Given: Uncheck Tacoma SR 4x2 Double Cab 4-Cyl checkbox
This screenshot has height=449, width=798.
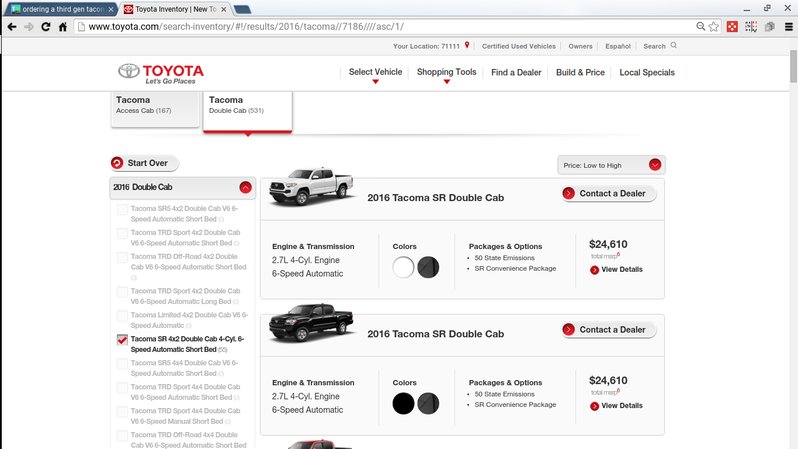Looking at the screenshot, I should pyautogui.click(x=122, y=340).
